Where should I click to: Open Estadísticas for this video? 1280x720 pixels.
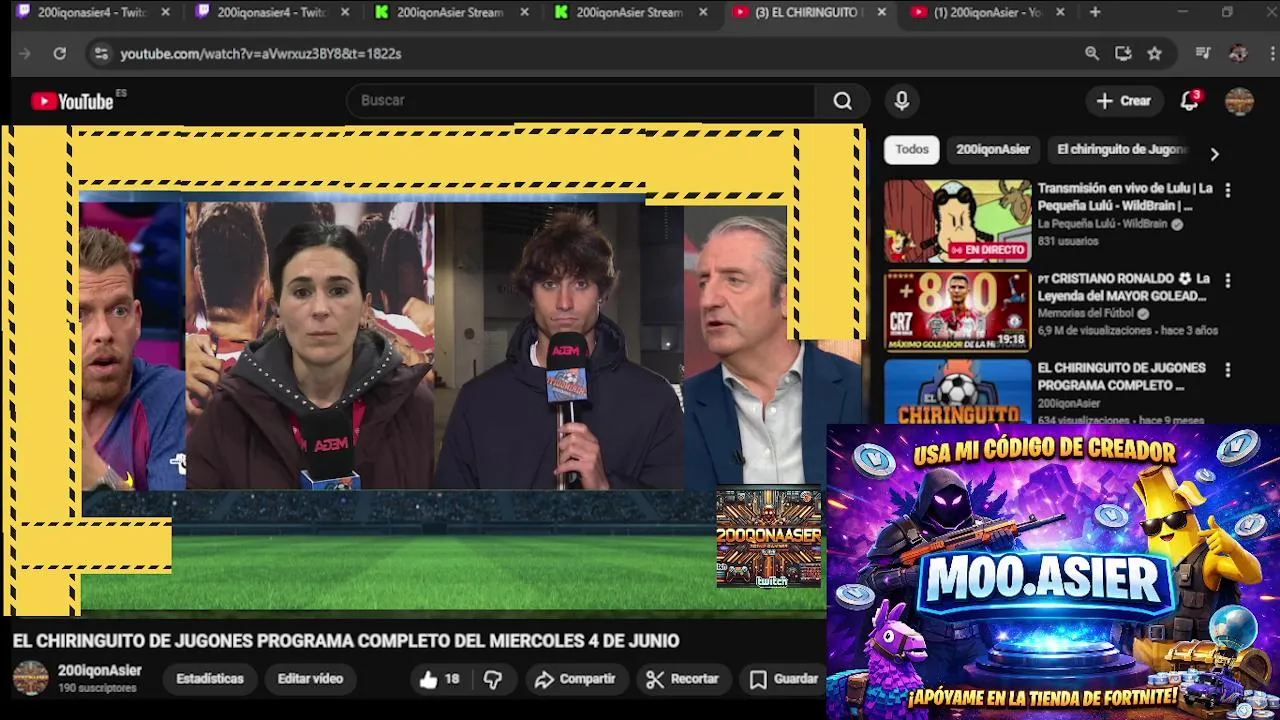coord(210,679)
